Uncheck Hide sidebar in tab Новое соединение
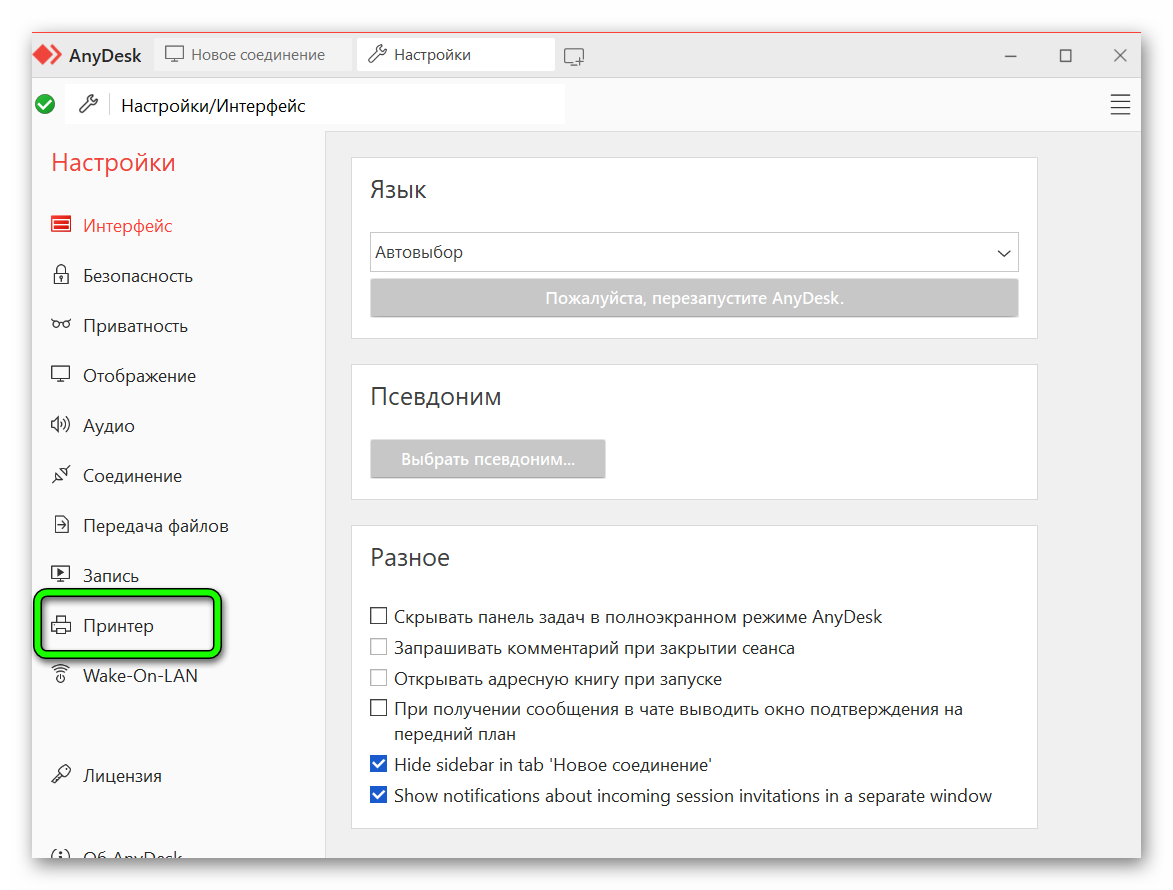 tap(379, 764)
